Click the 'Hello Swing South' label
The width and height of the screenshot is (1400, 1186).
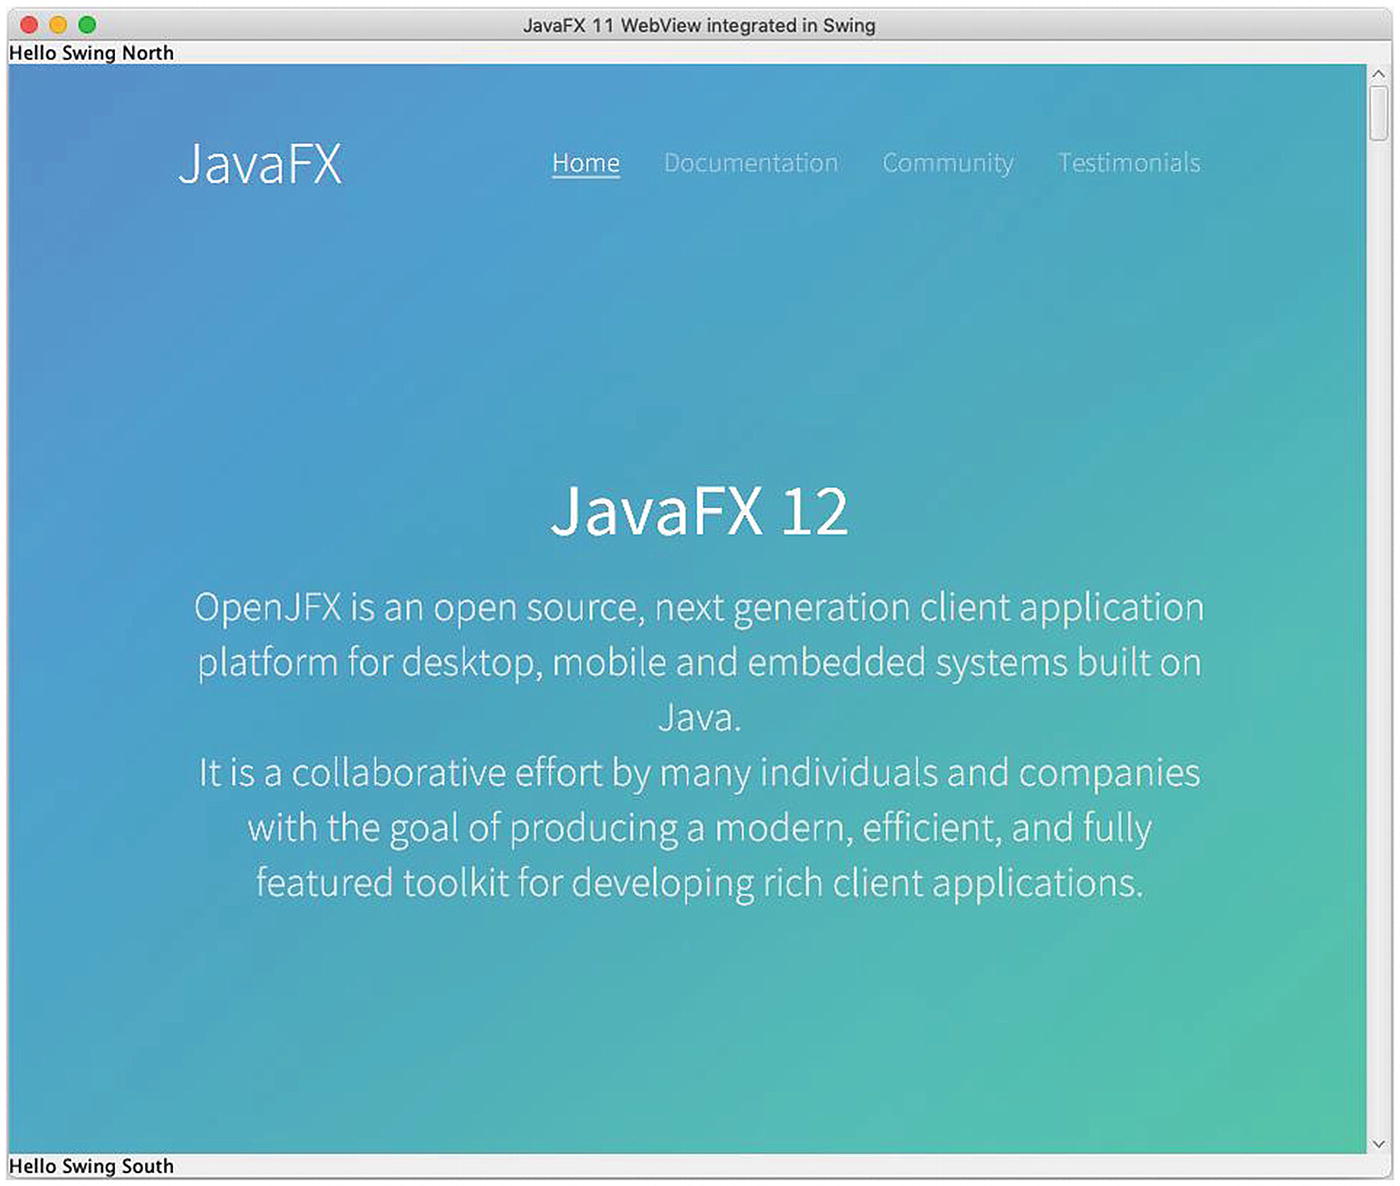[x=91, y=1166]
